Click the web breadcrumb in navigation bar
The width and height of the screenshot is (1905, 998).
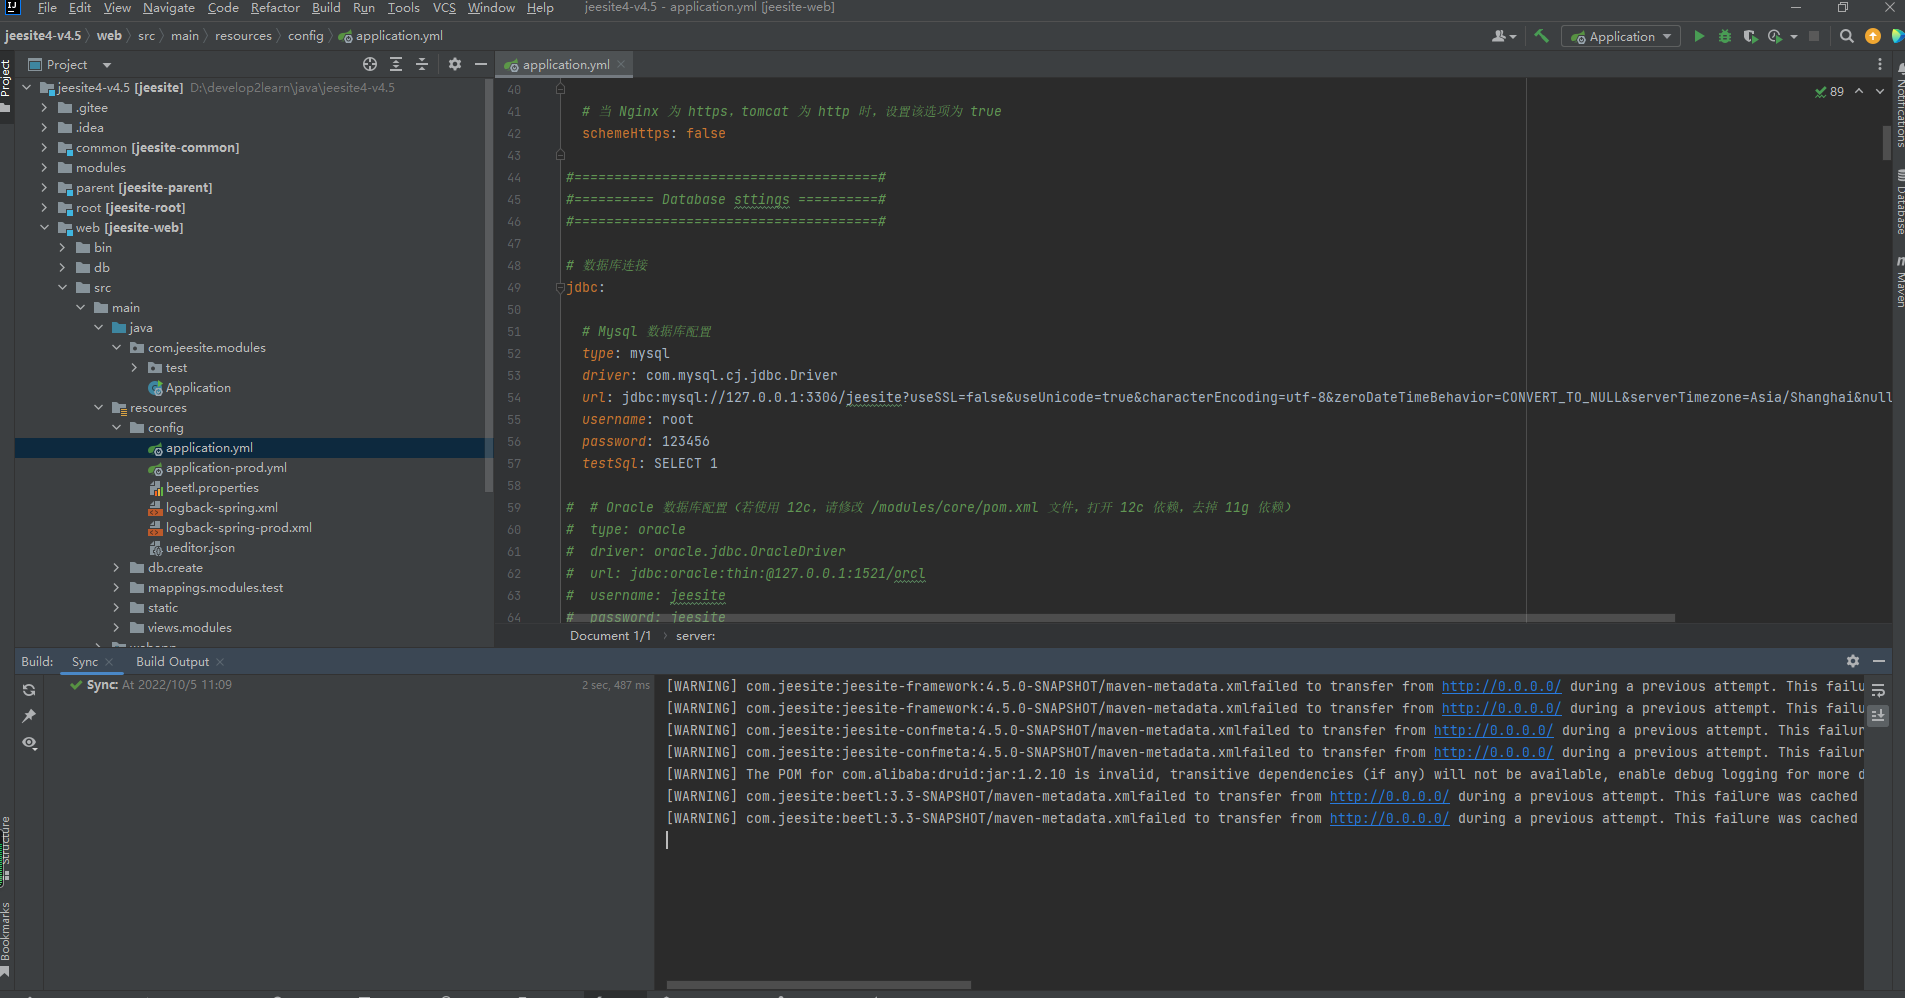point(109,36)
